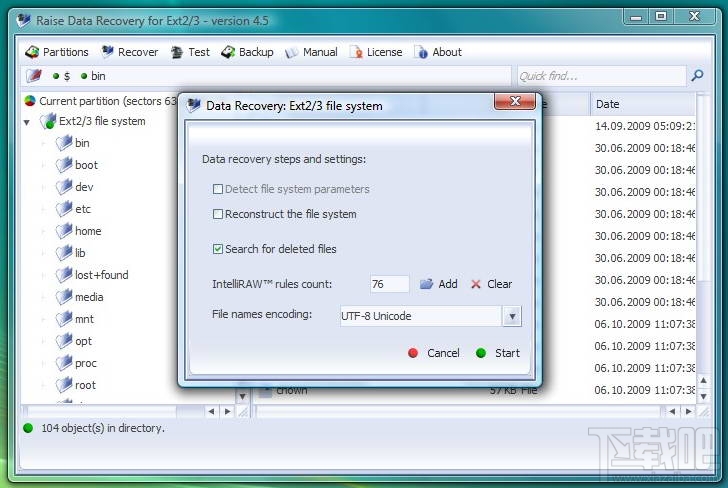Click tree panel scroll down arrow

point(242,397)
